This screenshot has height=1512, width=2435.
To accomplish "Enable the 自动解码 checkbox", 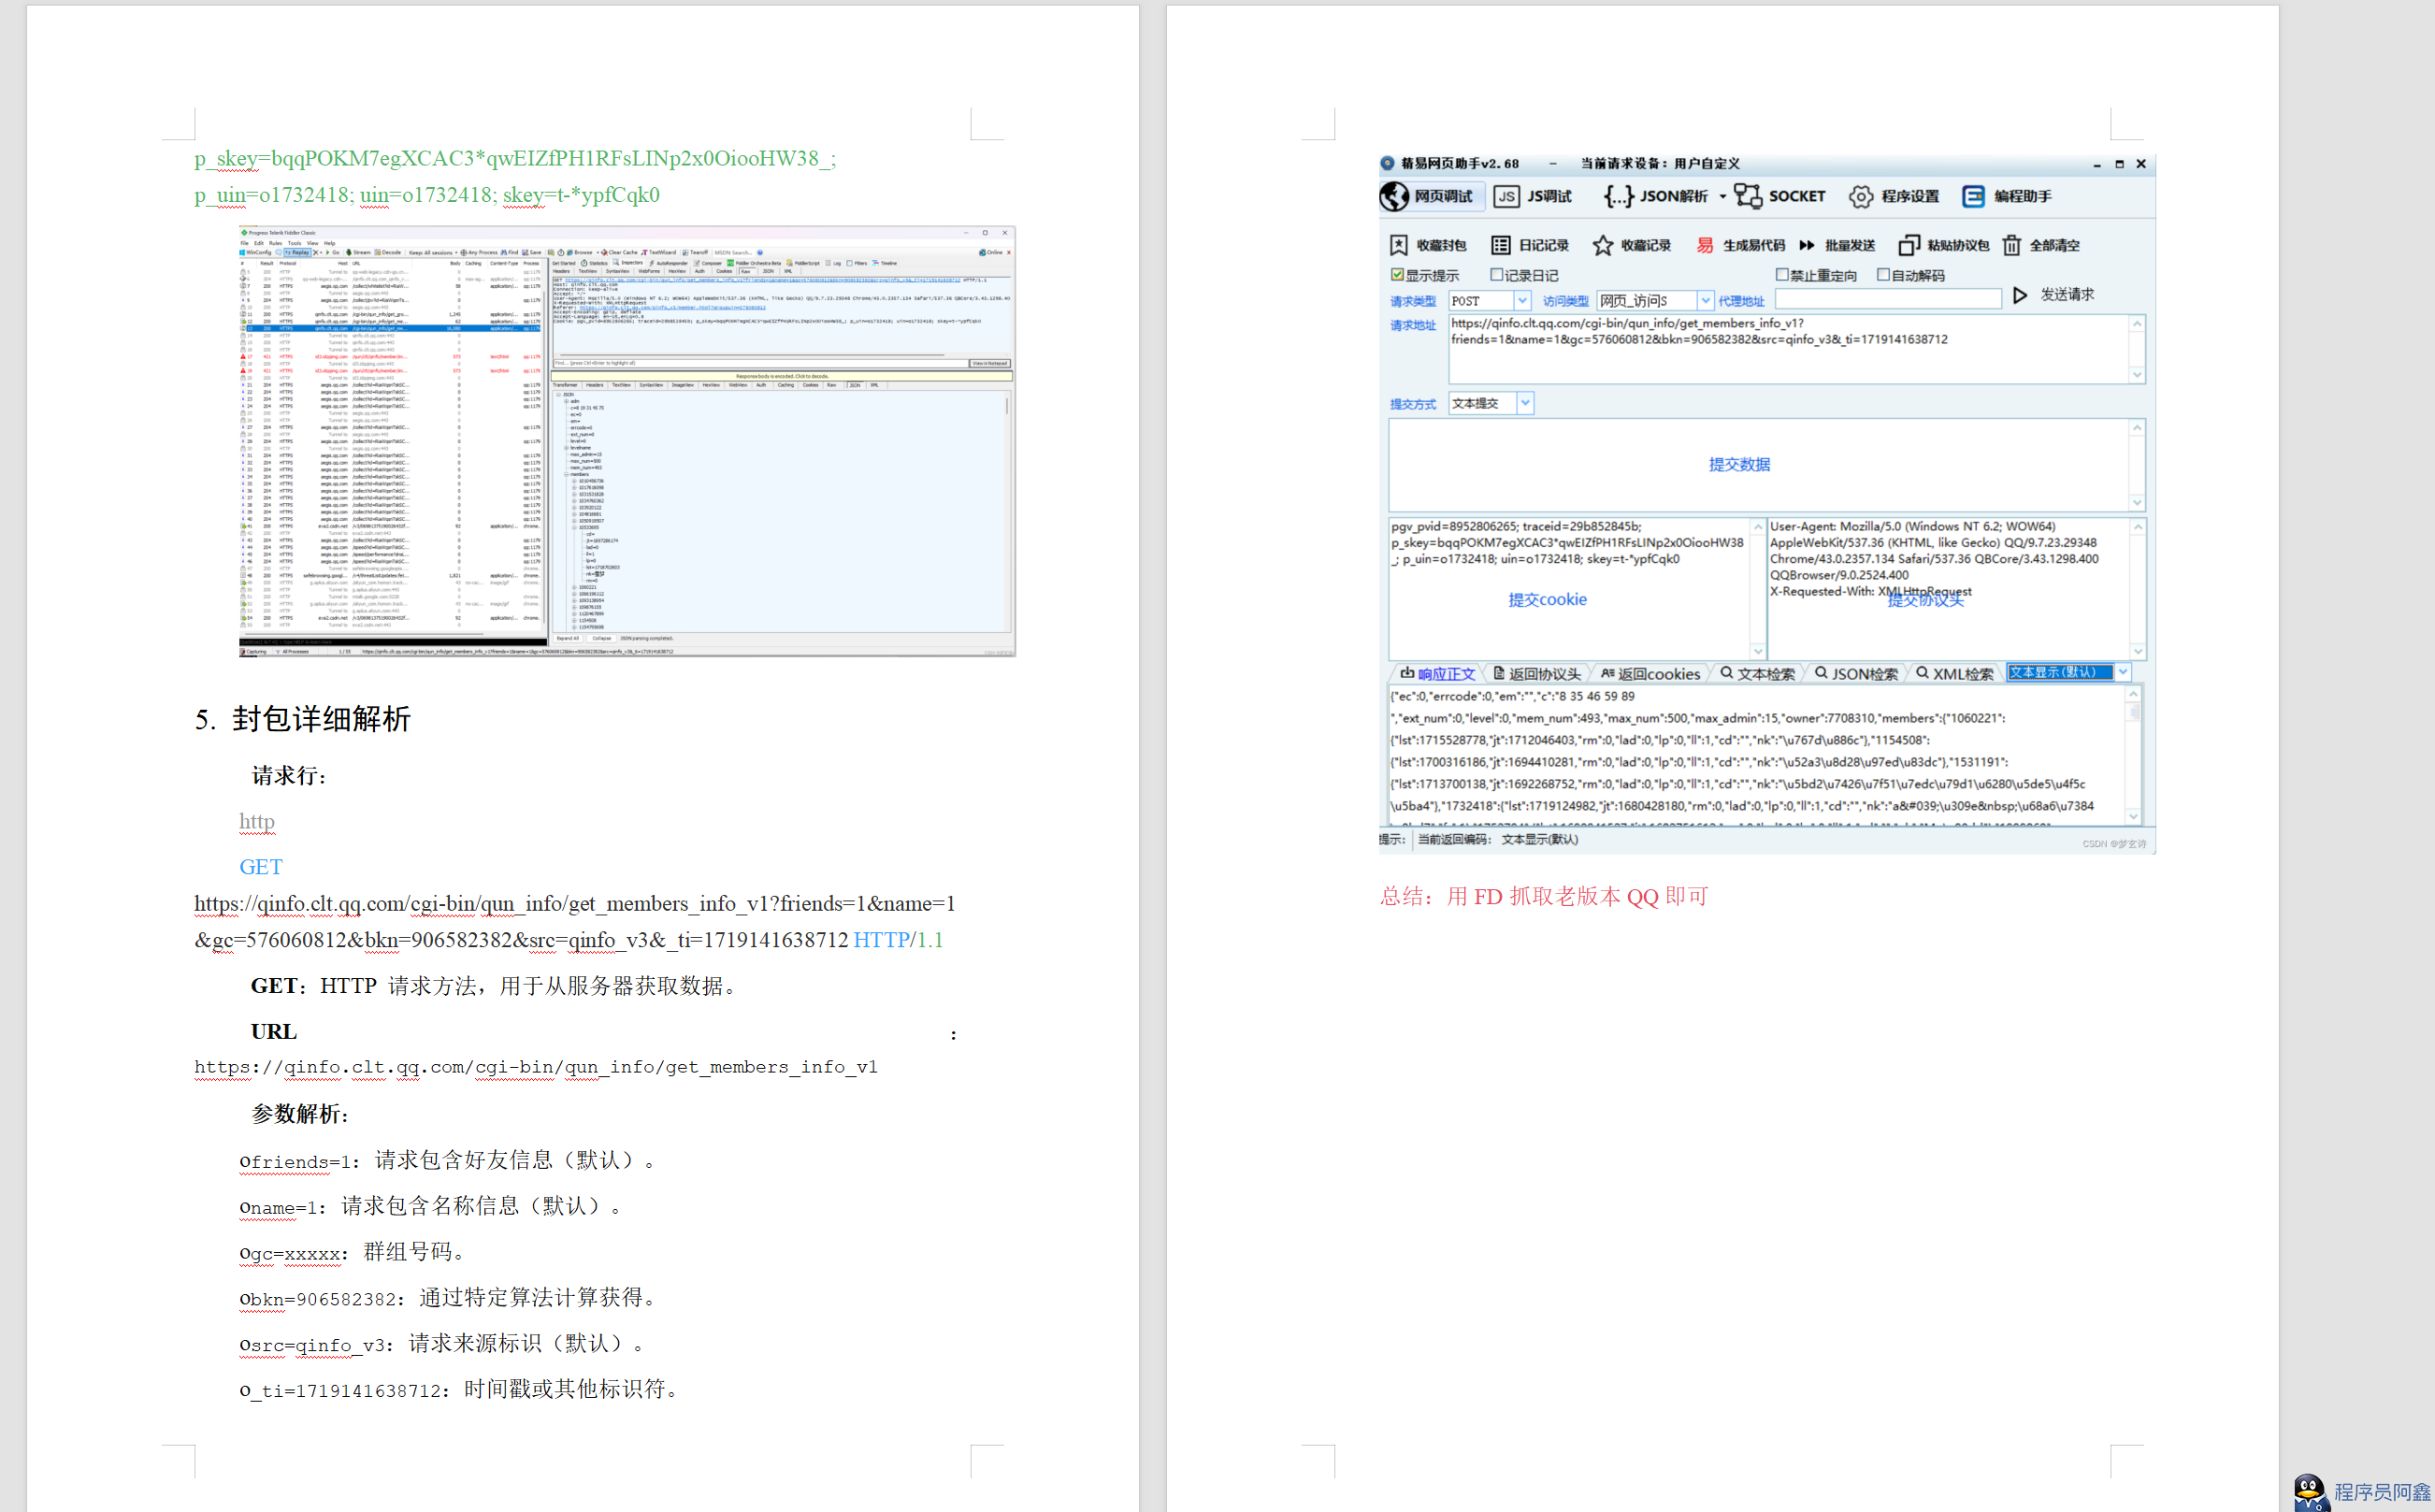I will pos(1883,274).
